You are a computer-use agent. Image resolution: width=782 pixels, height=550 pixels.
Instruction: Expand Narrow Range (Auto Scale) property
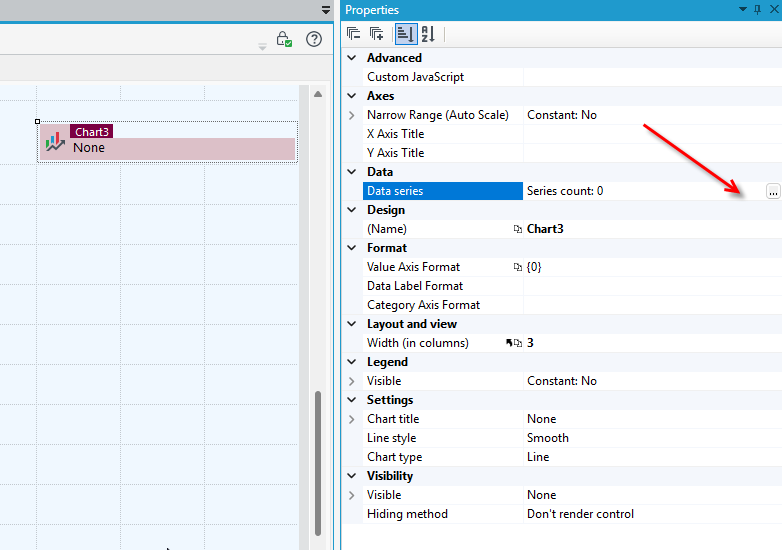352,115
